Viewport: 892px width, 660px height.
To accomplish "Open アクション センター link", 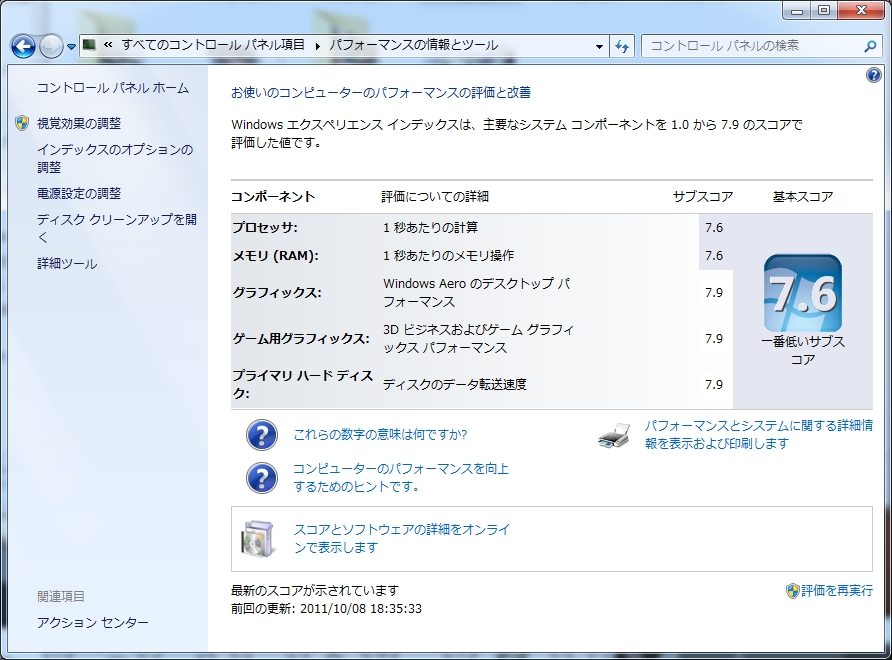I will pos(93,622).
